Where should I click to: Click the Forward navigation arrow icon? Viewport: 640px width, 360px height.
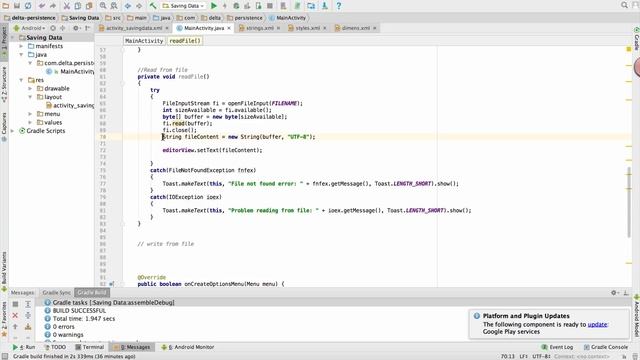point(139,6)
